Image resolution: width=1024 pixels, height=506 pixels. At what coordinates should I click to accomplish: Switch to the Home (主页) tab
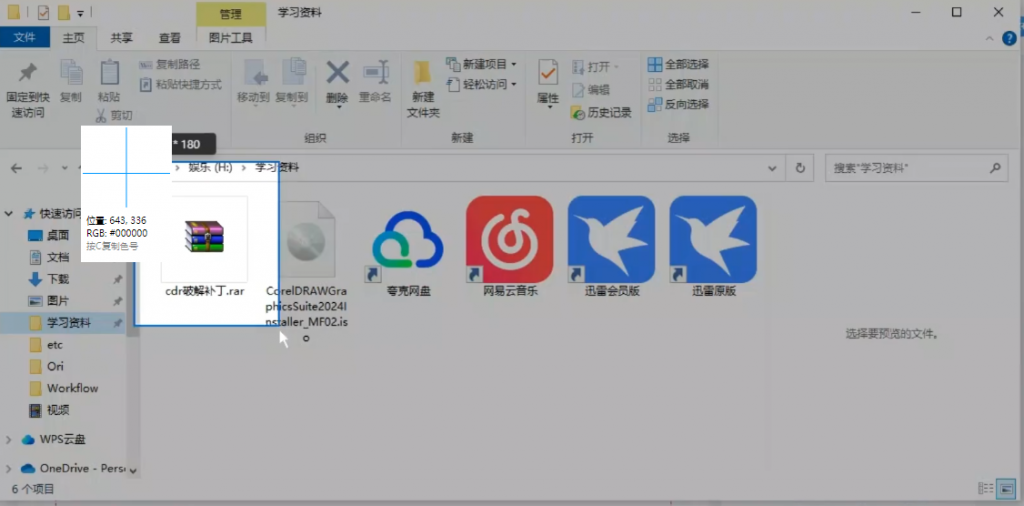coord(73,38)
